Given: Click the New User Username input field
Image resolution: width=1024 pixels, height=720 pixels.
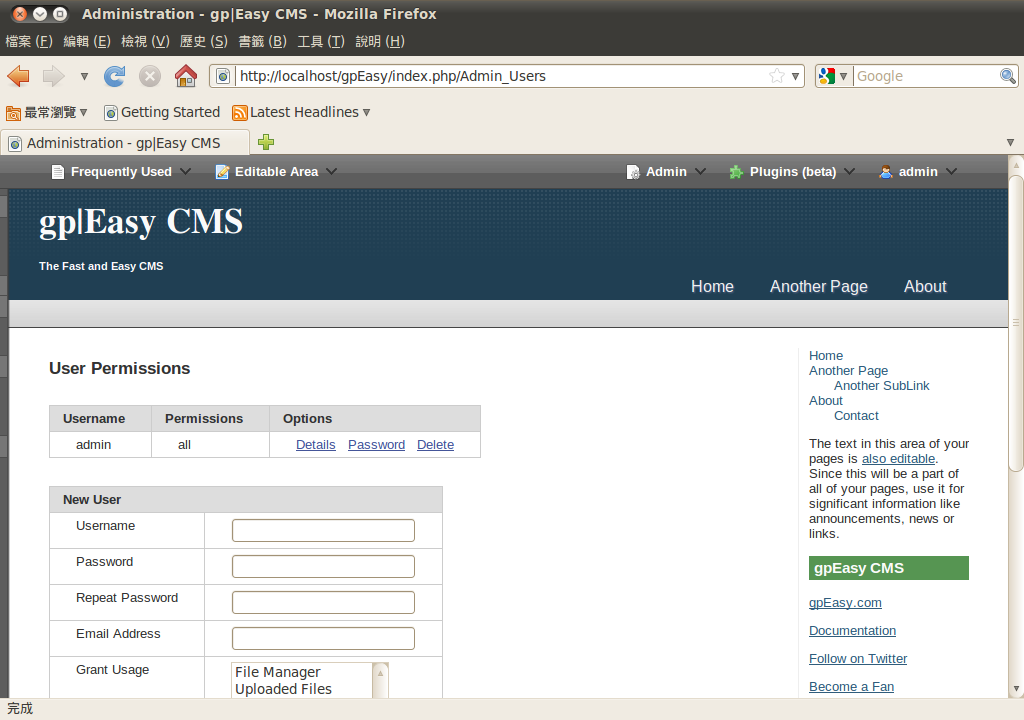Looking at the screenshot, I should tap(323, 531).
